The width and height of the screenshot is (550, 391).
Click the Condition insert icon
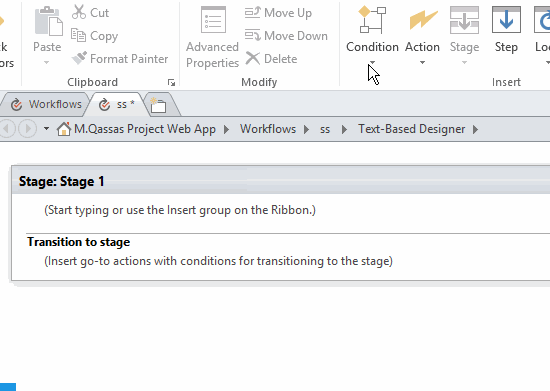[x=372, y=20]
